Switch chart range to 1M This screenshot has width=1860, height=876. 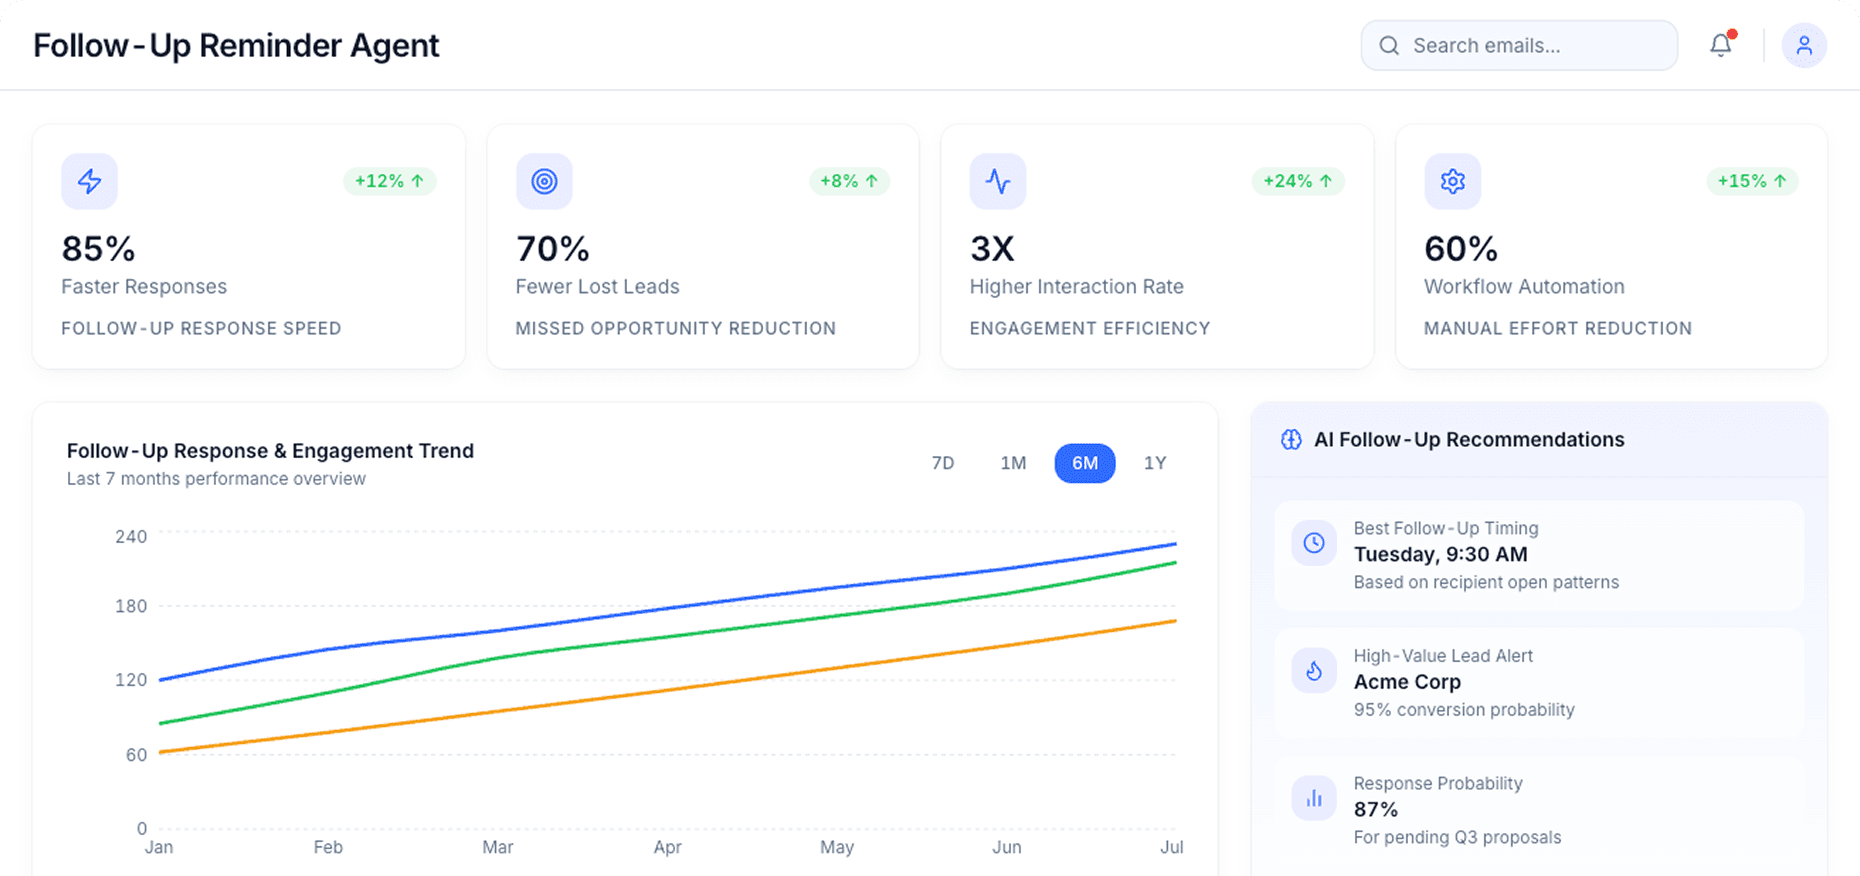pyautogui.click(x=1013, y=463)
